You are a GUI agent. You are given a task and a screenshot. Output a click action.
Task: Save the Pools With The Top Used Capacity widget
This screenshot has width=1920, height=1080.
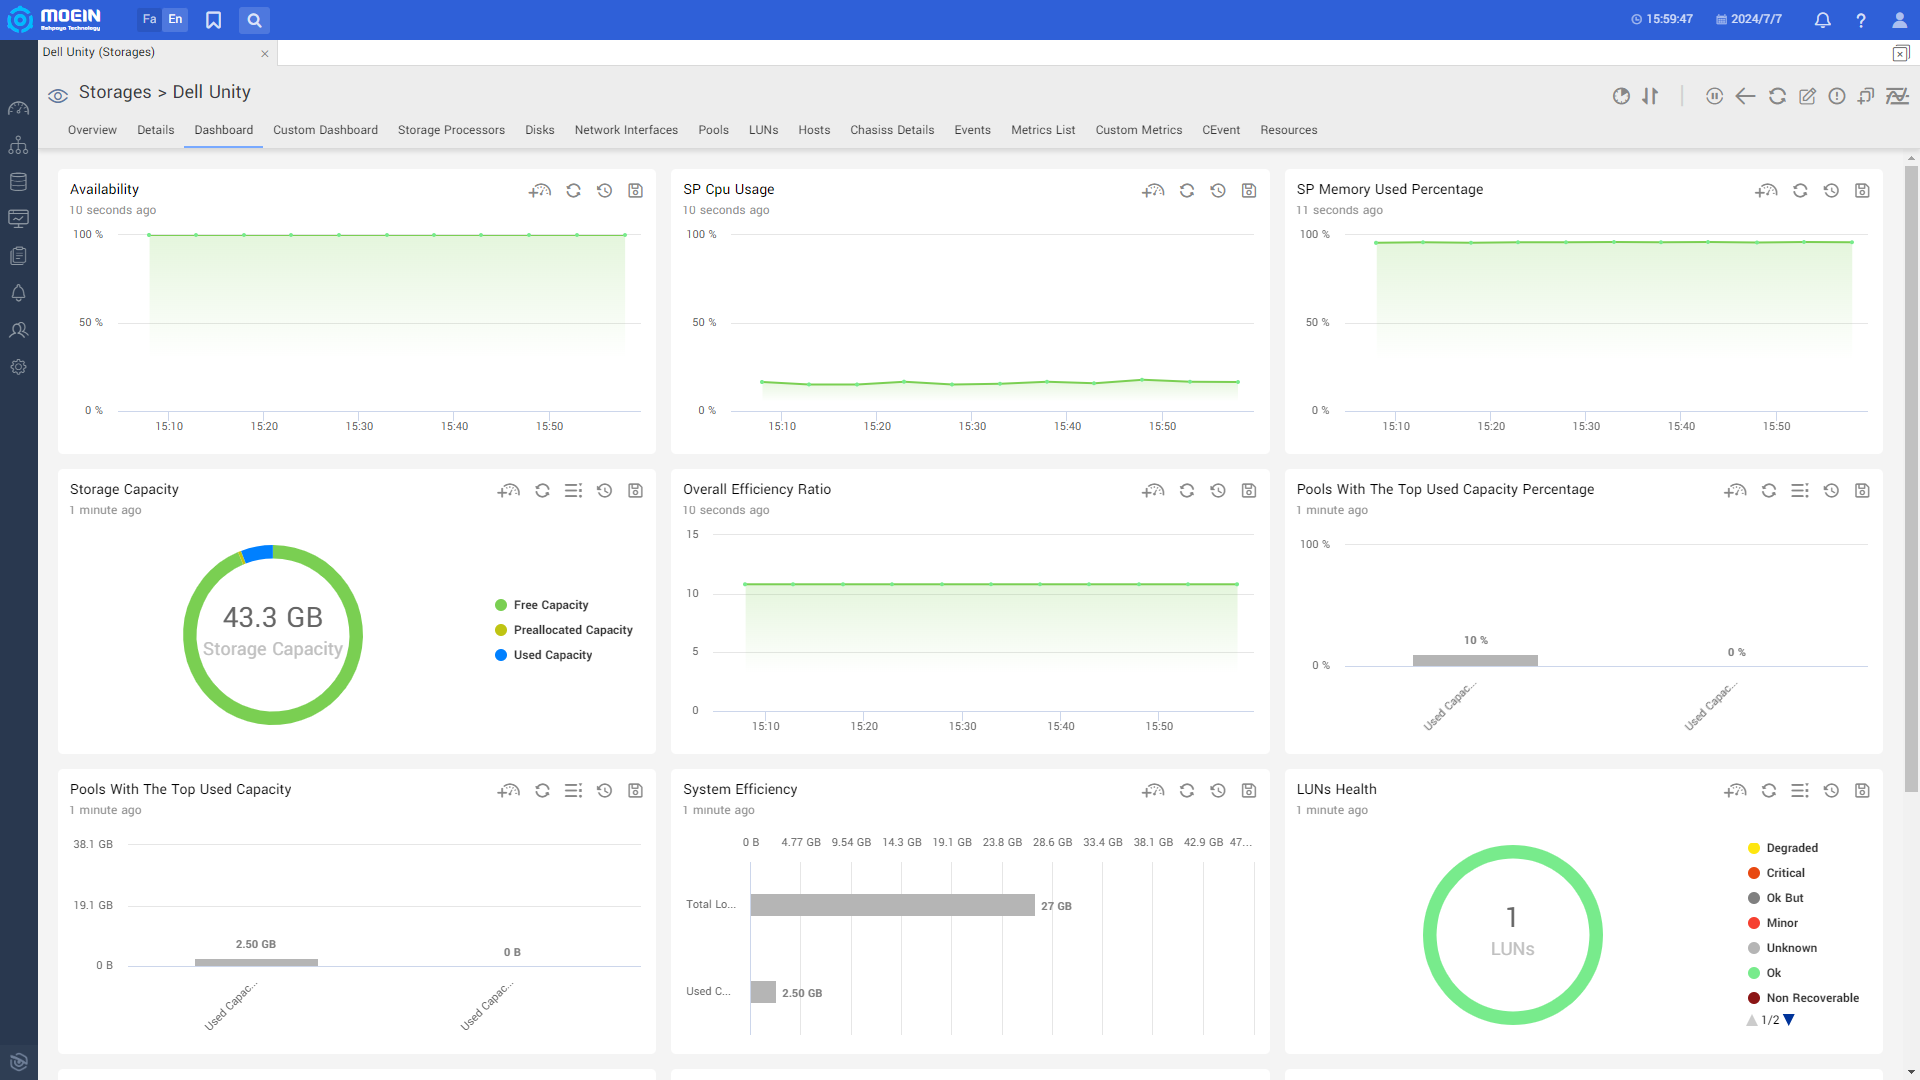pyautogui.click(x=635, y=790)
